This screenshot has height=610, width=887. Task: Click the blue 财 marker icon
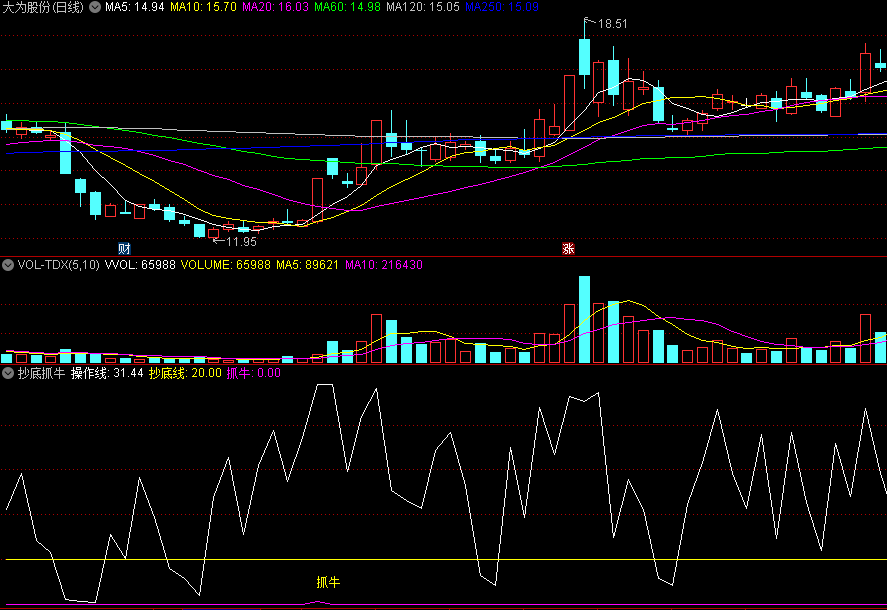pos(124,248)
